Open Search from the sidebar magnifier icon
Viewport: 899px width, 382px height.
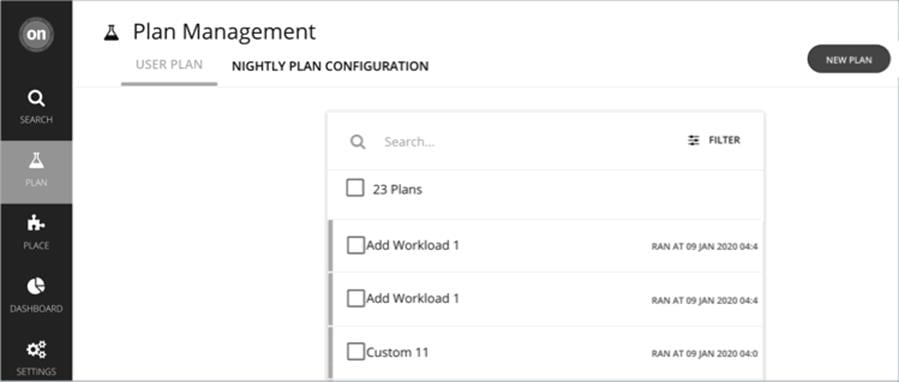pos(36,99)
